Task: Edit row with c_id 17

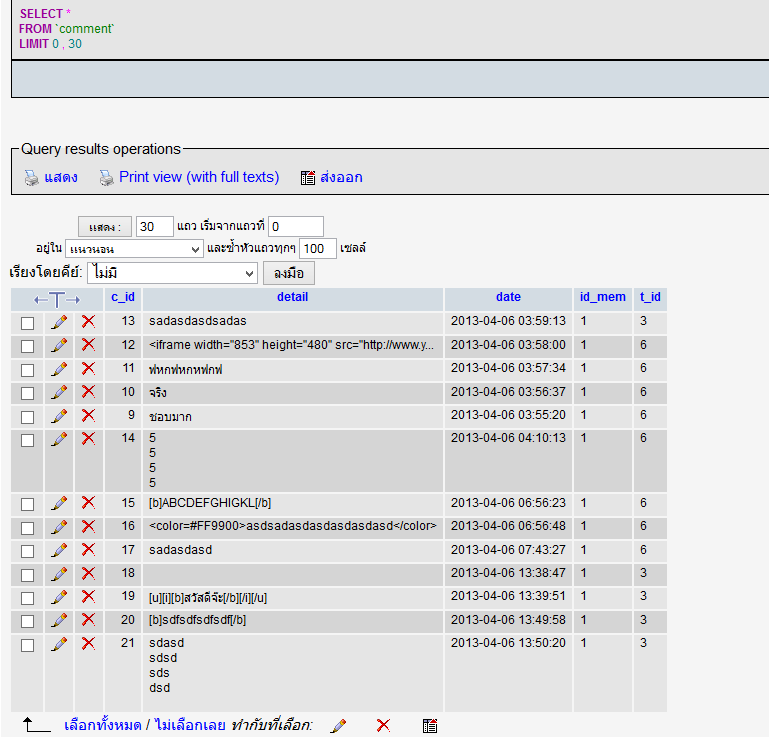Action: point(59,550)
